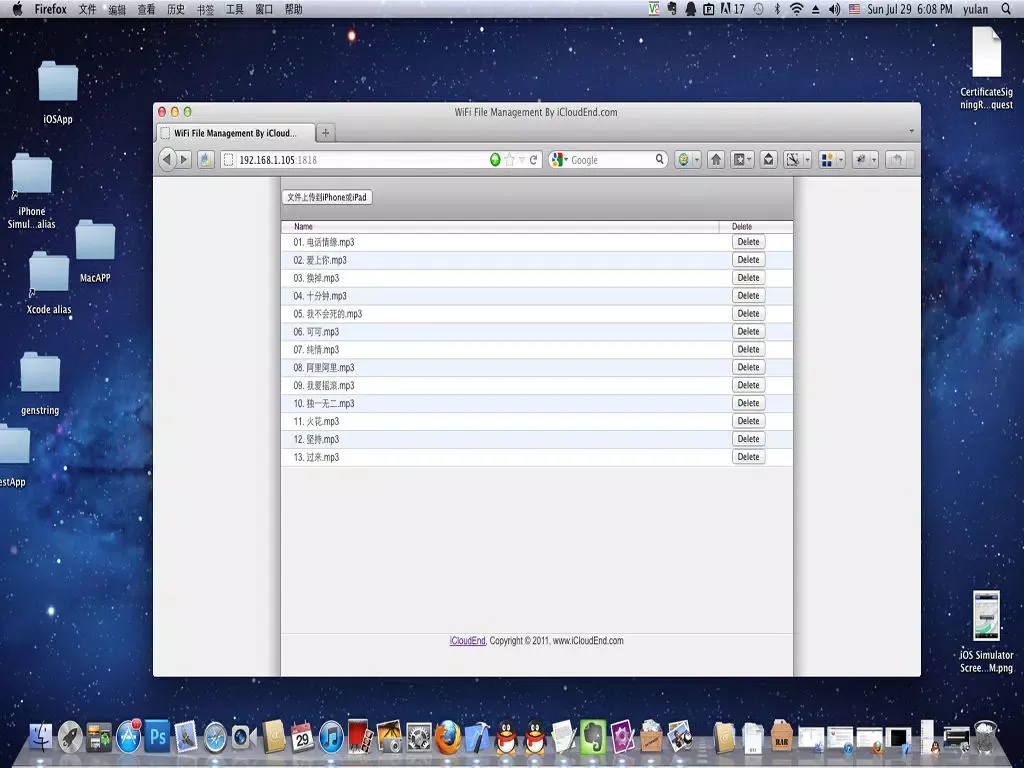The width and height of the screenshot is (1024, 768).
Task: Click the Firefox icon in the dock
Action: 448,737
